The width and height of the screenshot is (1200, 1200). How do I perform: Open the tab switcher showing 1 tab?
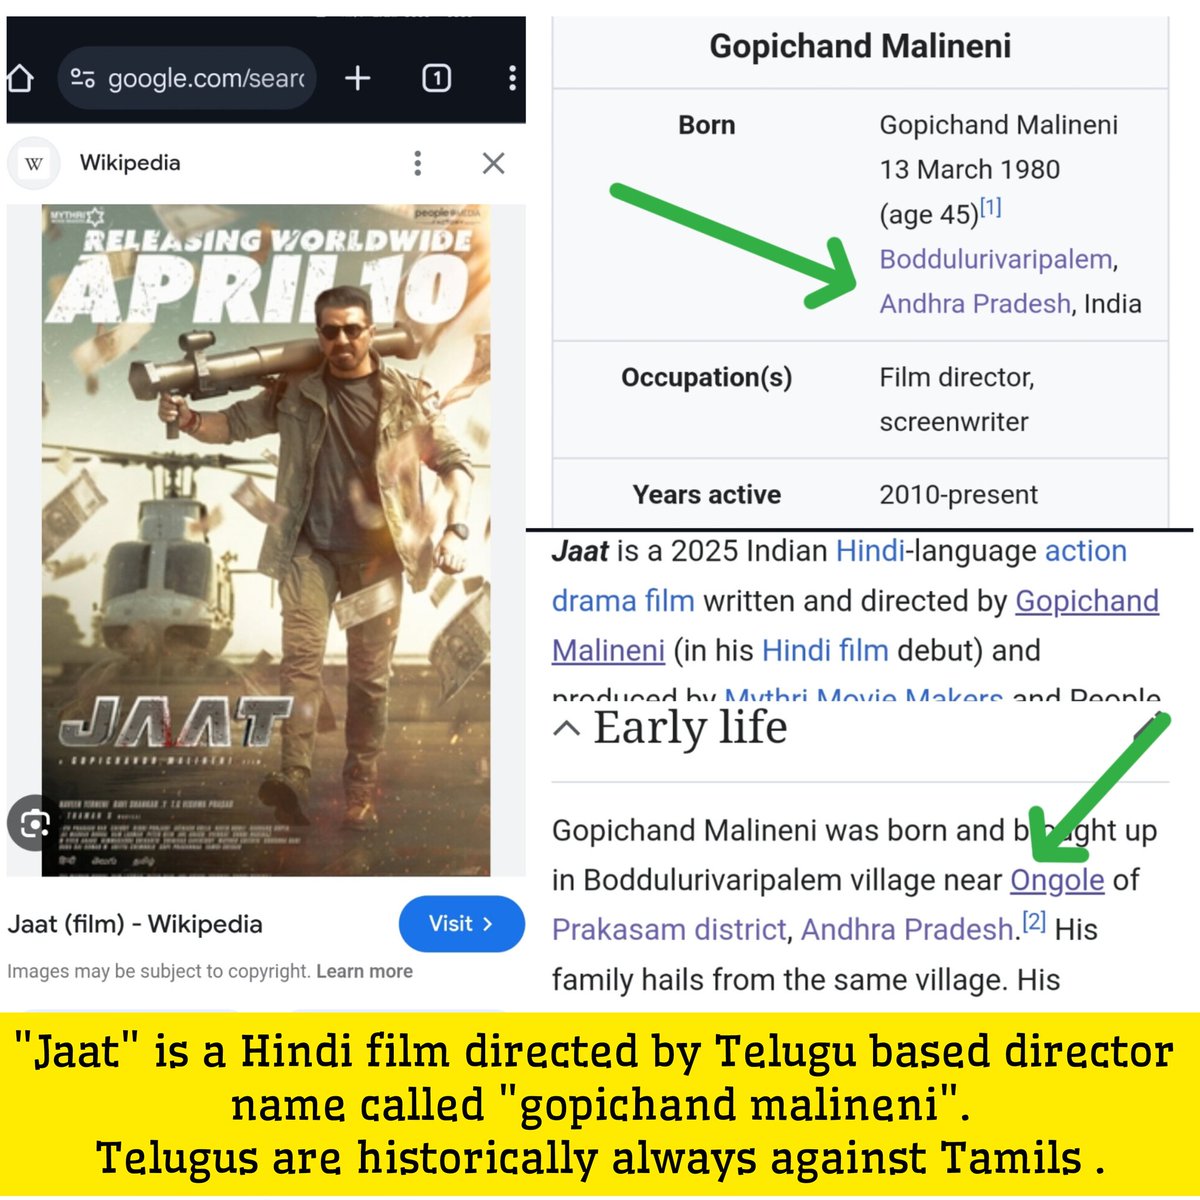click(x=436, y=78)
